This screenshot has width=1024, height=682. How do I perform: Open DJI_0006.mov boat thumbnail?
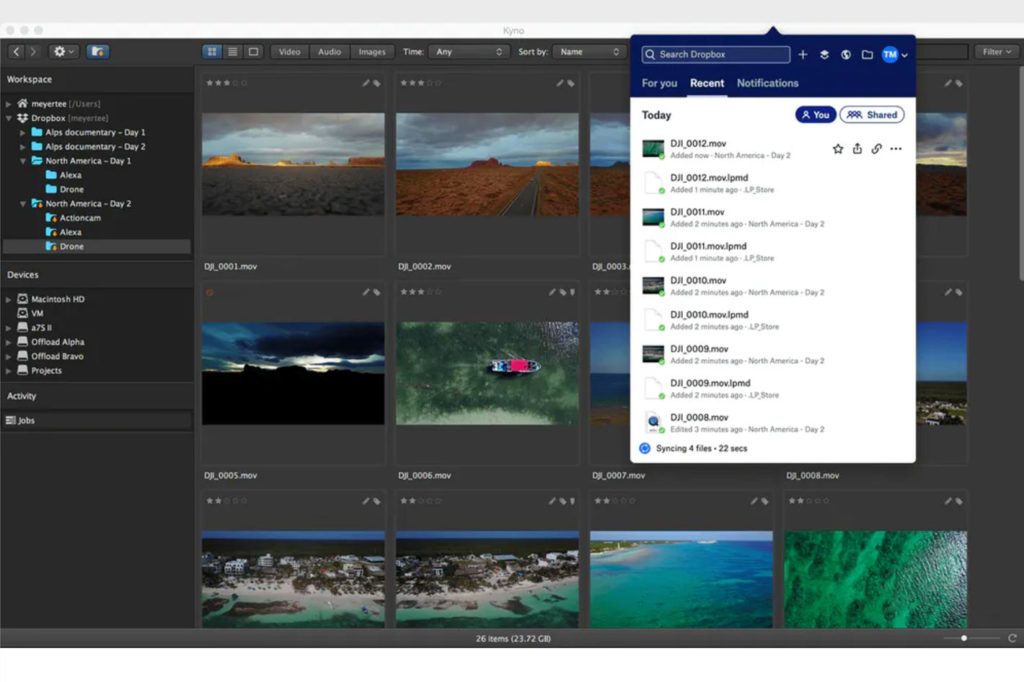[487, 373]
